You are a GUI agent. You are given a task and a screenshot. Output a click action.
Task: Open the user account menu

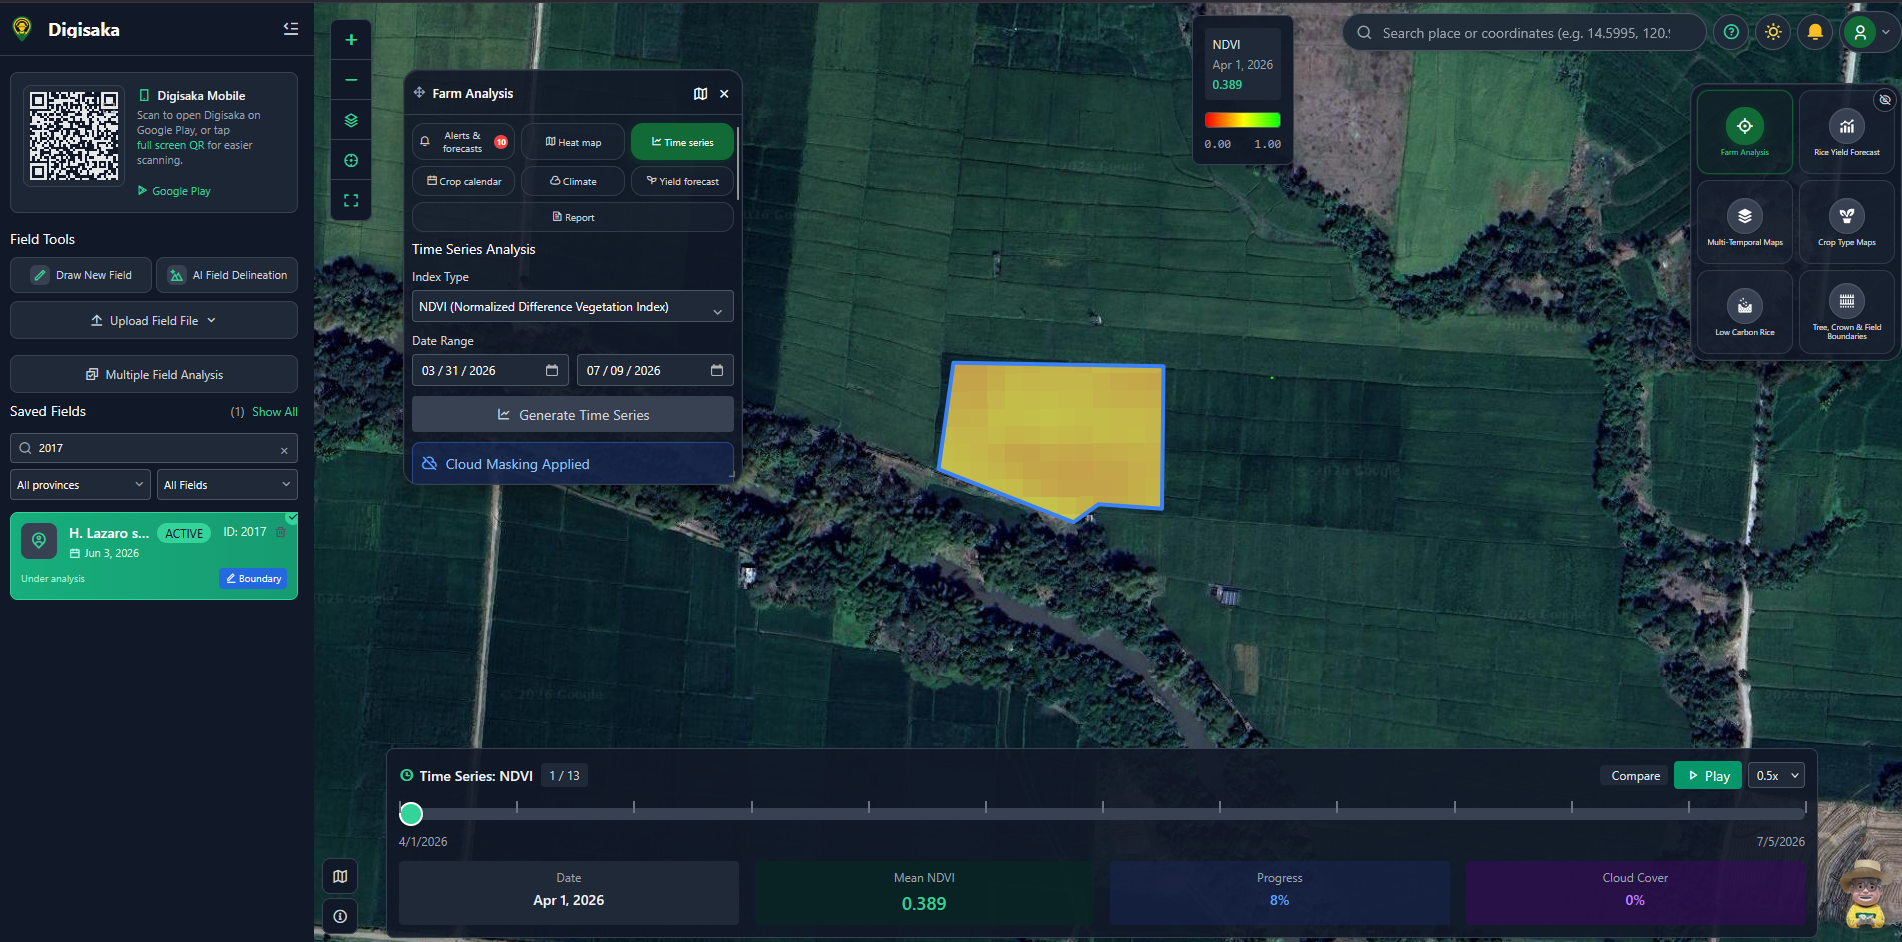click(x=1866, y=32)
